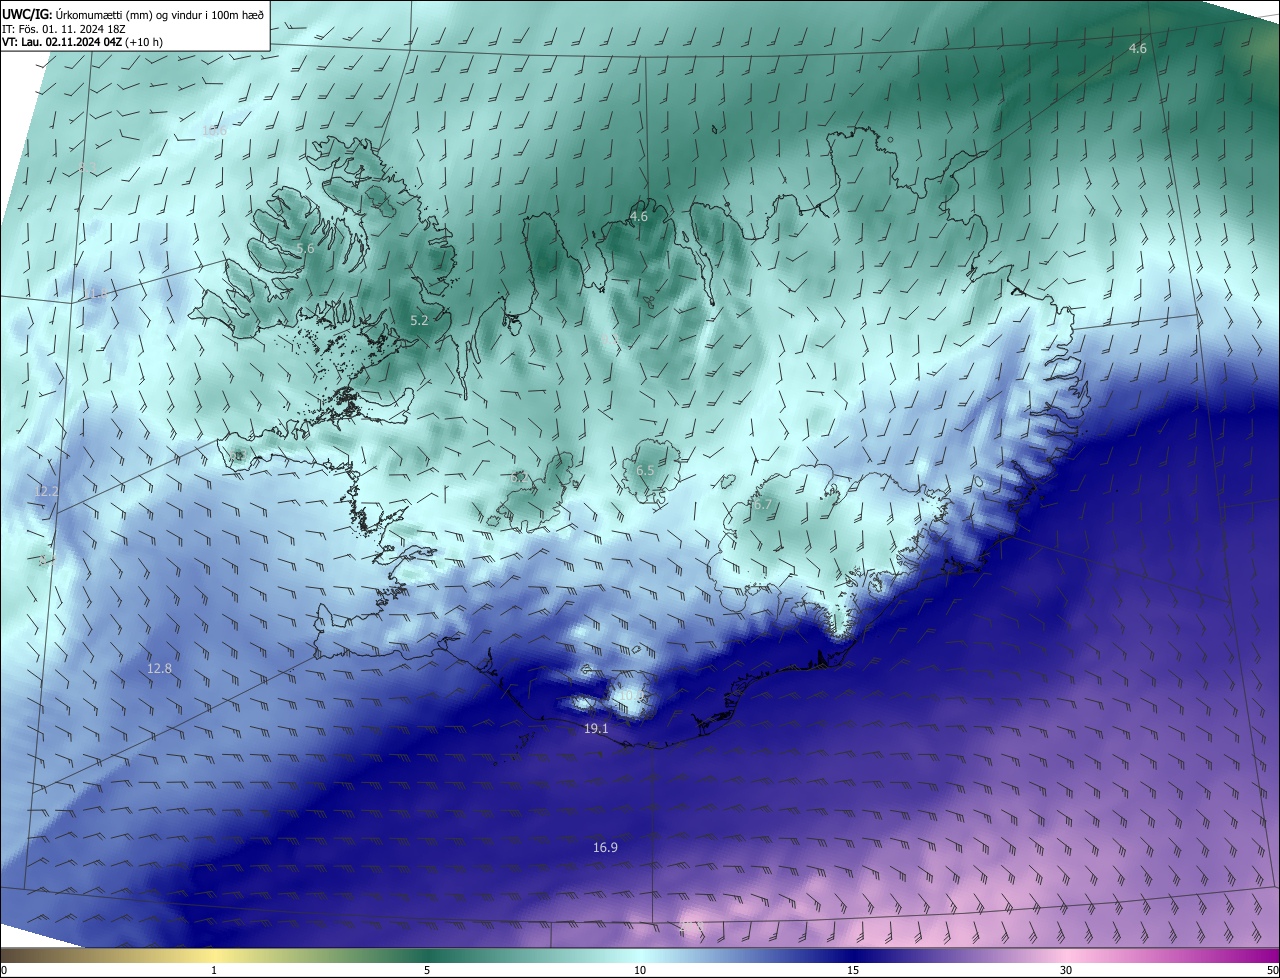The image size is (1280, 978).
Task: Click the 10 tick label on the color scale
Action: (640, 970)
